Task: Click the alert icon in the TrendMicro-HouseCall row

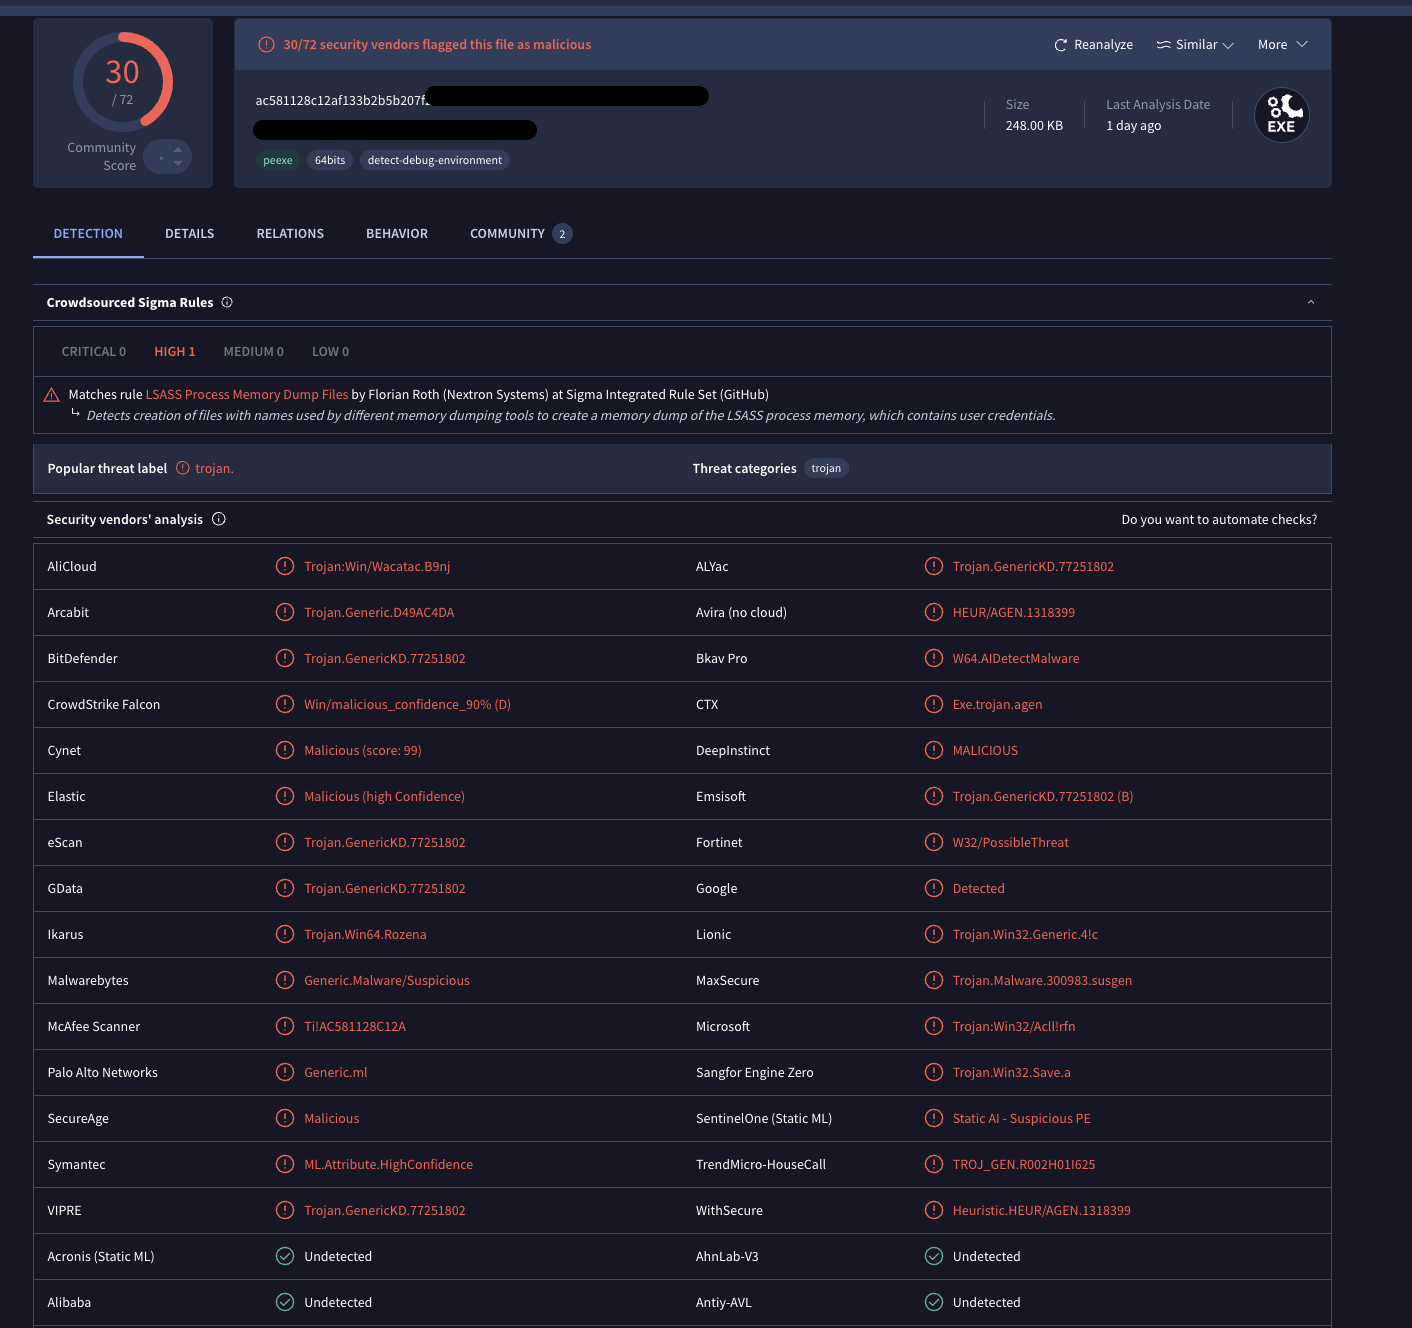Action: pyautogui.click(x=934, y=1164)
